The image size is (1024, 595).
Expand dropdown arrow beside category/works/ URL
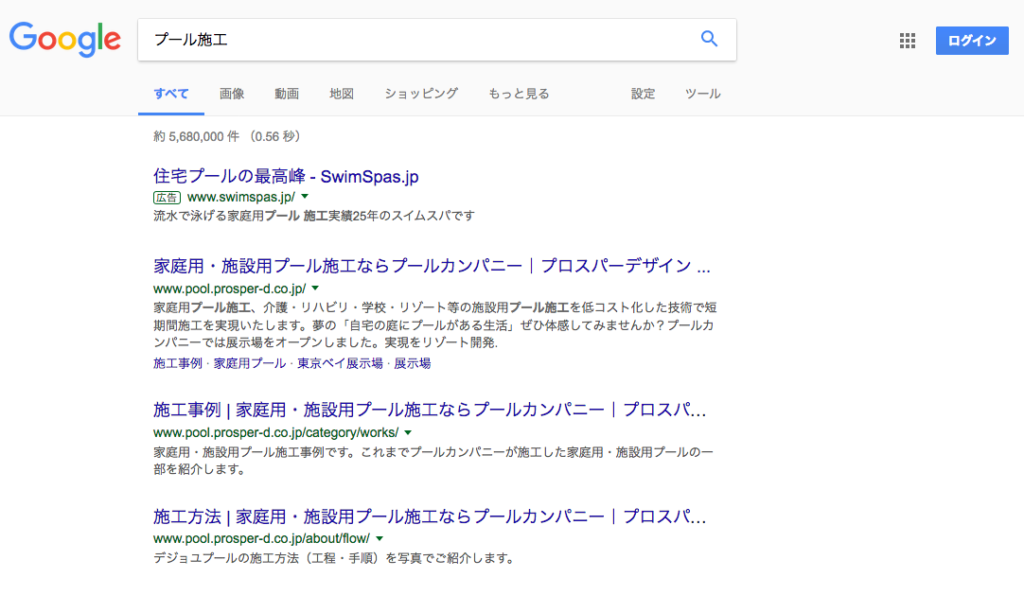(408, 432)
